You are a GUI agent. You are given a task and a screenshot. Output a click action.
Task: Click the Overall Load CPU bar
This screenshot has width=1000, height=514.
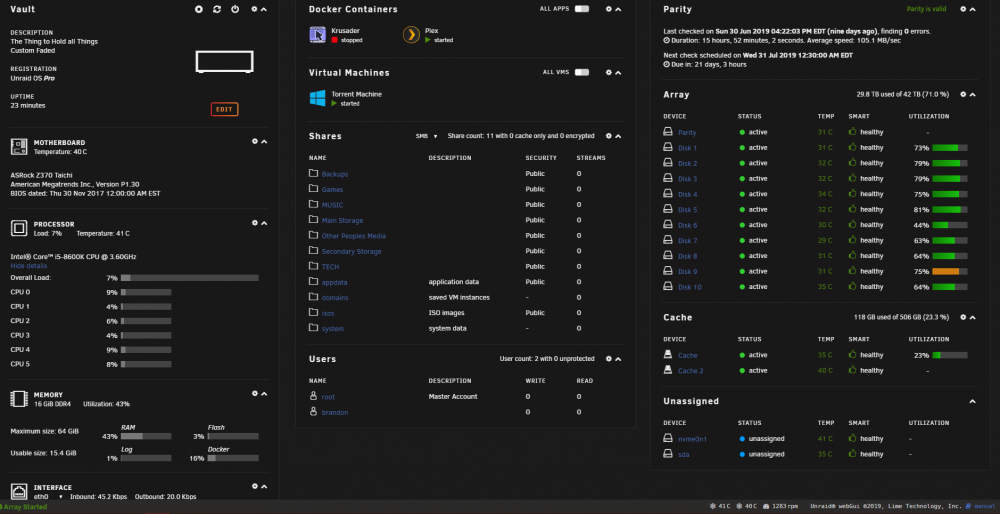click(189, 278)
